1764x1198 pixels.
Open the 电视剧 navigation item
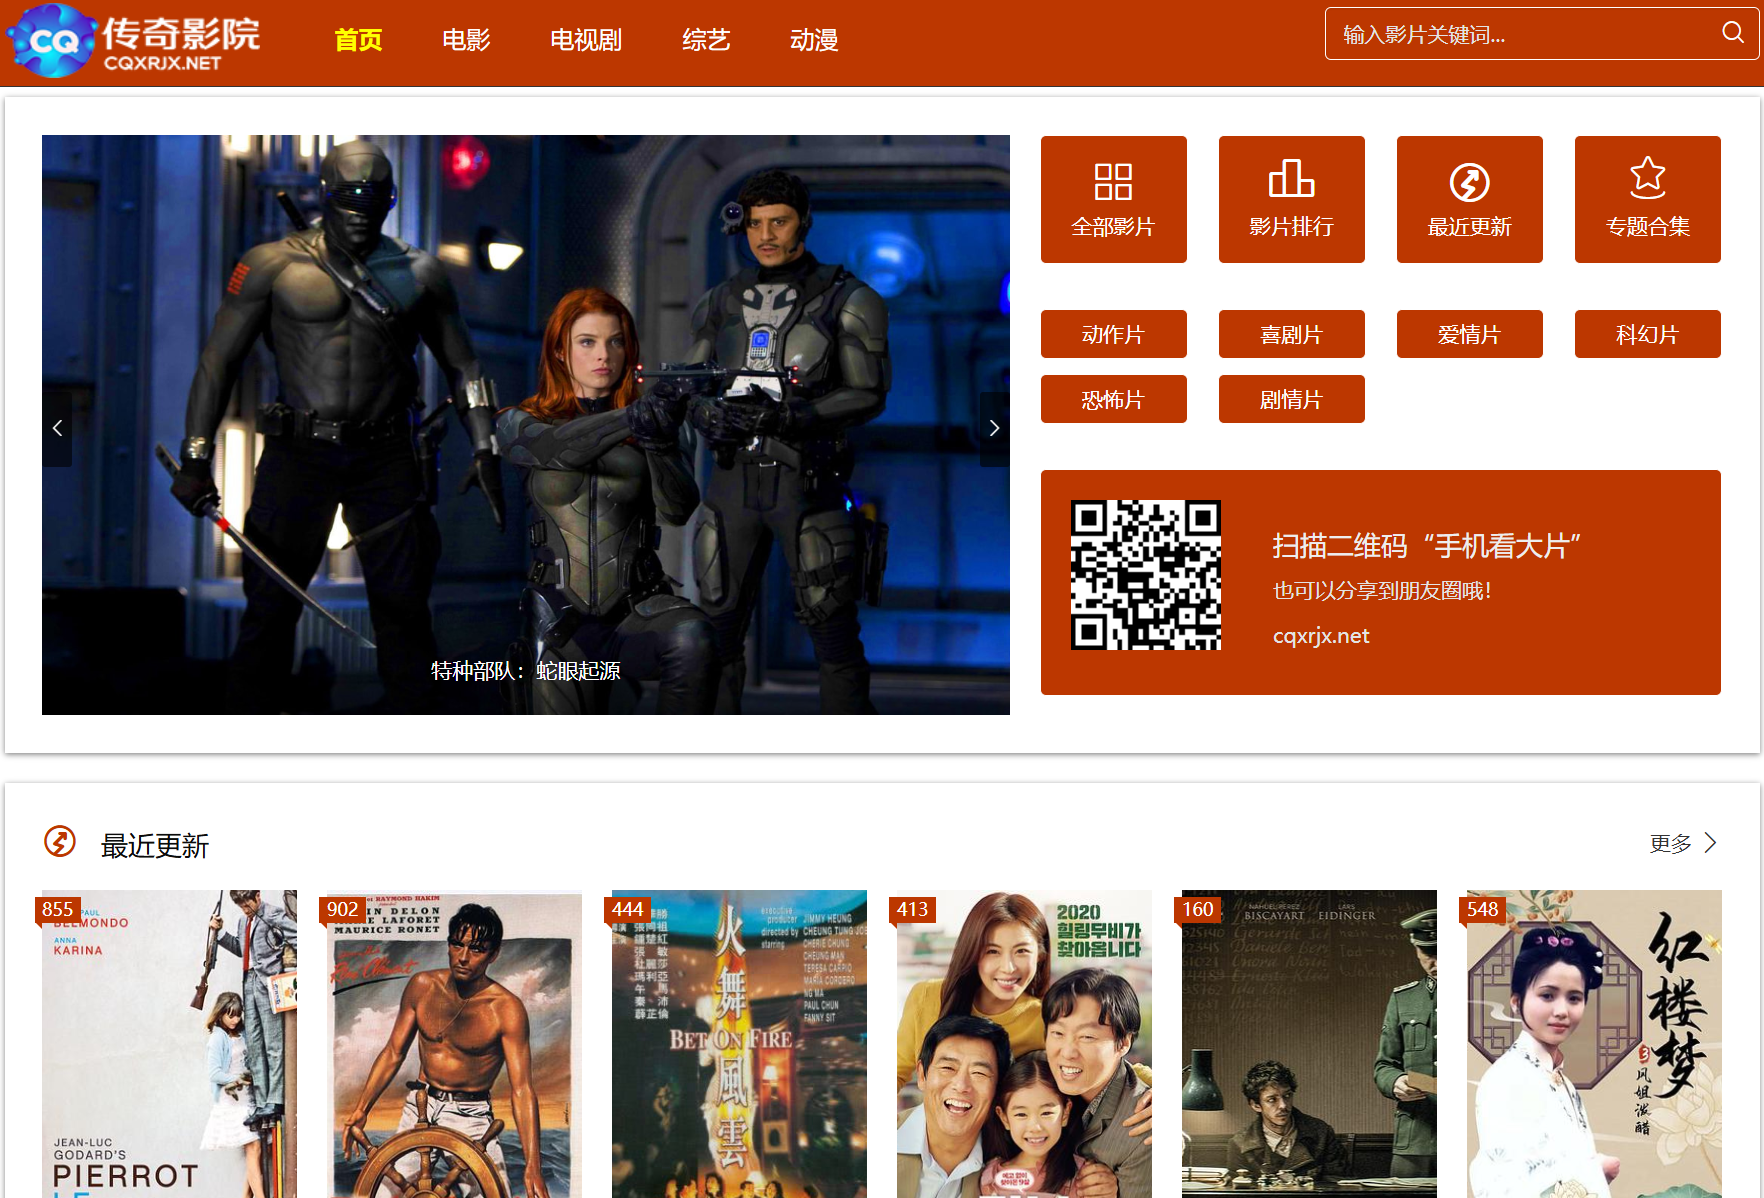coord(586,40)
